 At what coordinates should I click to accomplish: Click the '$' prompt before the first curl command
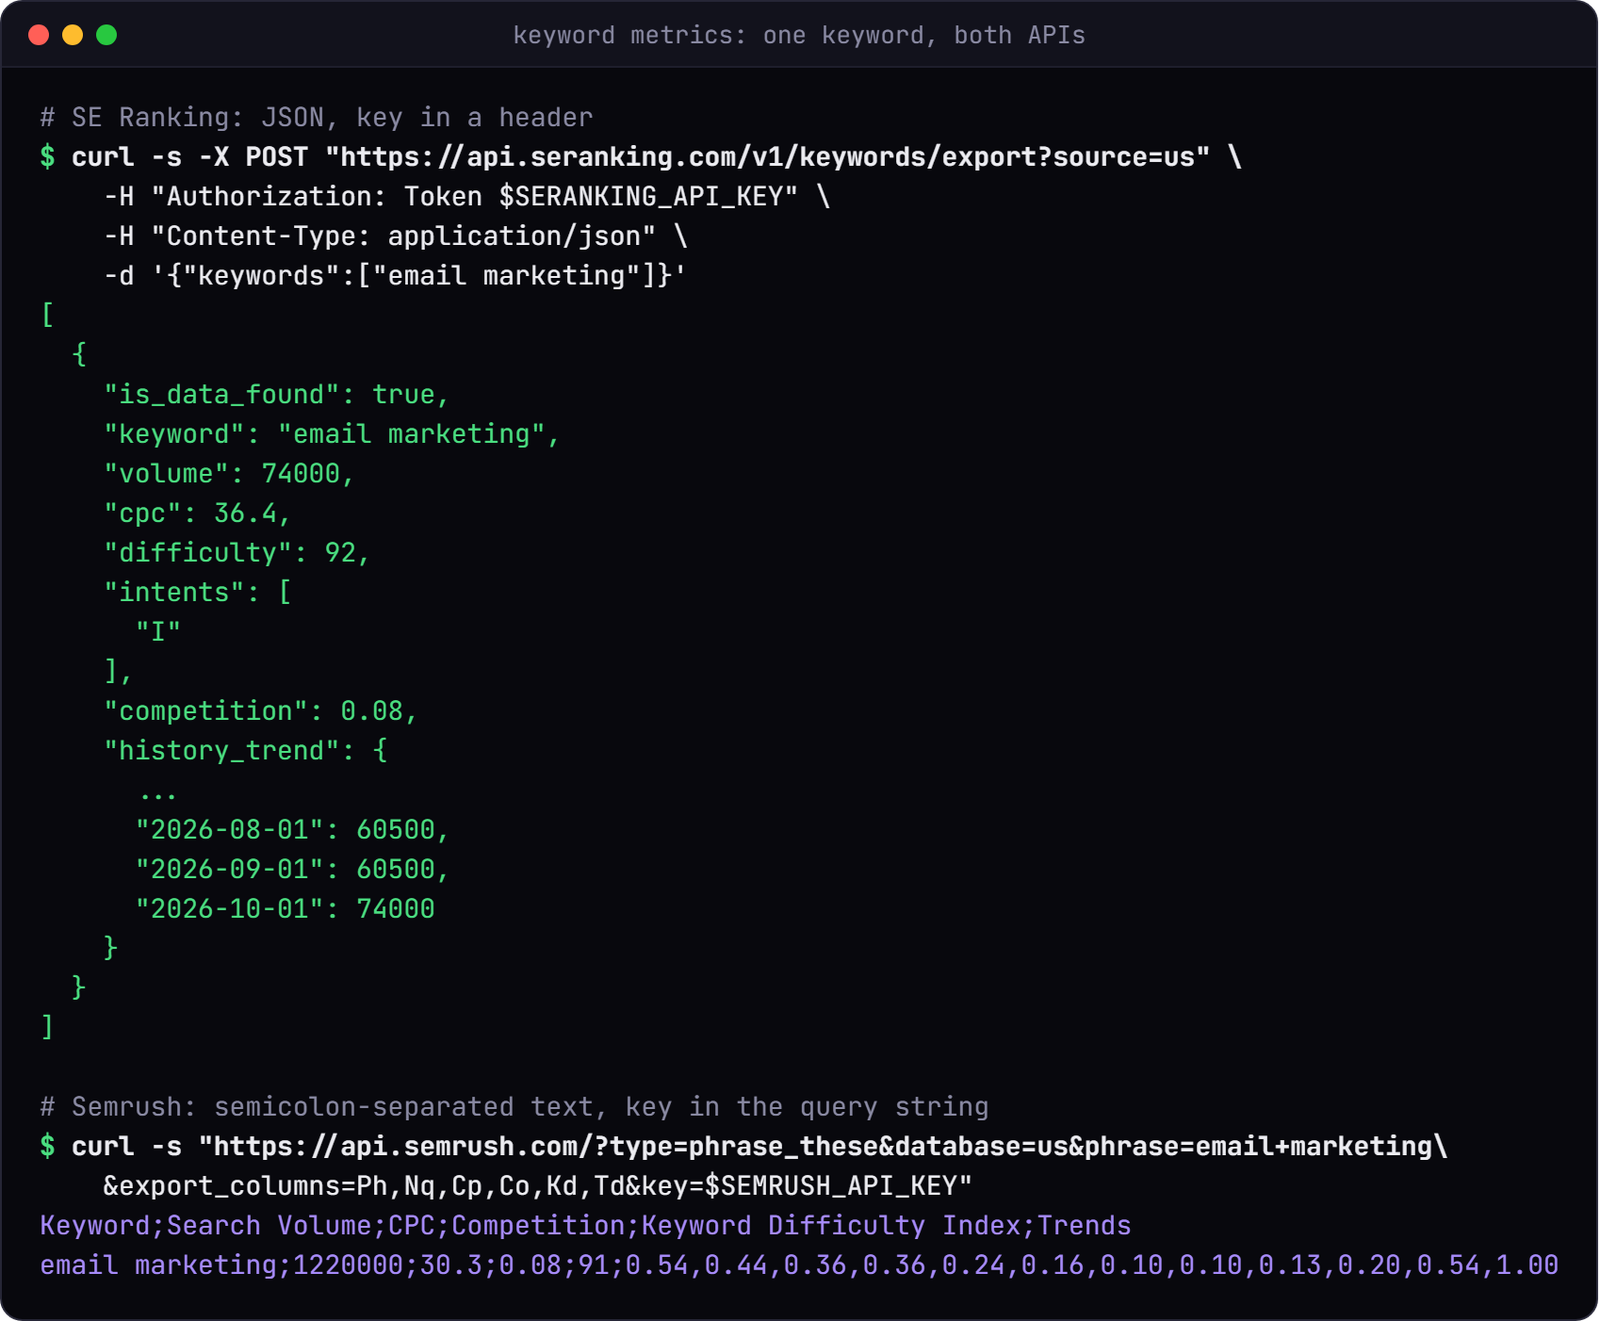pyautogui.click(x=47, y=157)
